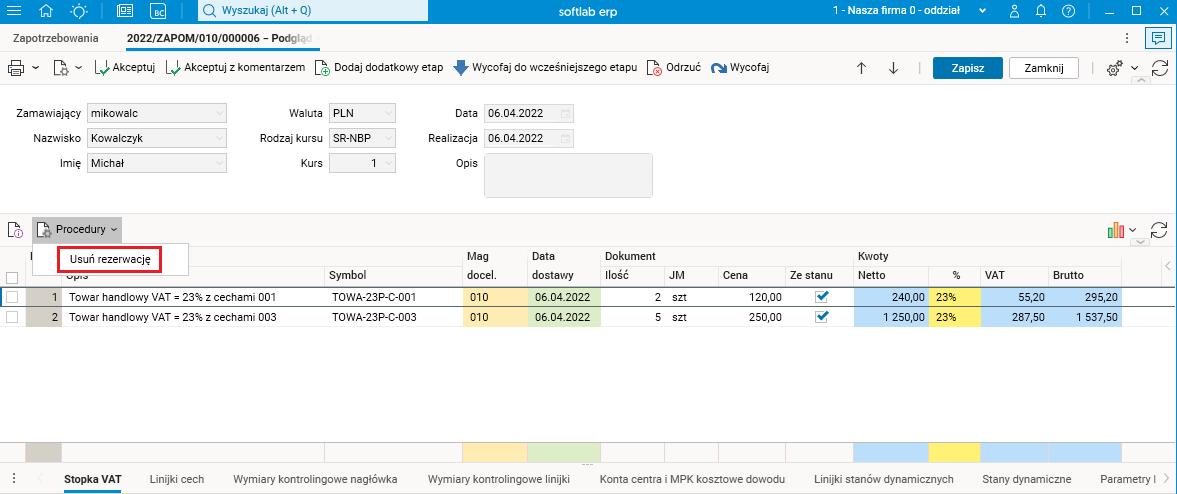Viewport: 1177px width, 494px height.
Task: Open document procedures gear icon in top toolbar
Action: click(x=61, y=68)
